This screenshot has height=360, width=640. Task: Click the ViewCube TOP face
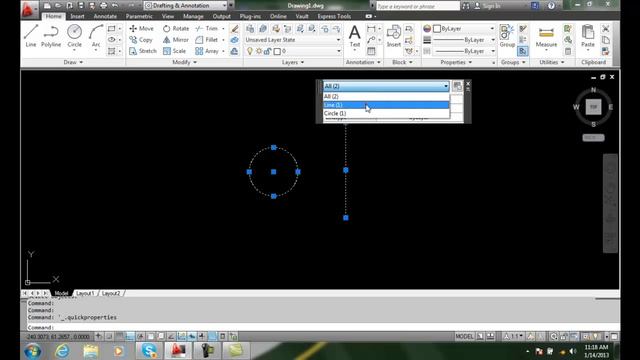pyautogui.click(x=593, y=107)
